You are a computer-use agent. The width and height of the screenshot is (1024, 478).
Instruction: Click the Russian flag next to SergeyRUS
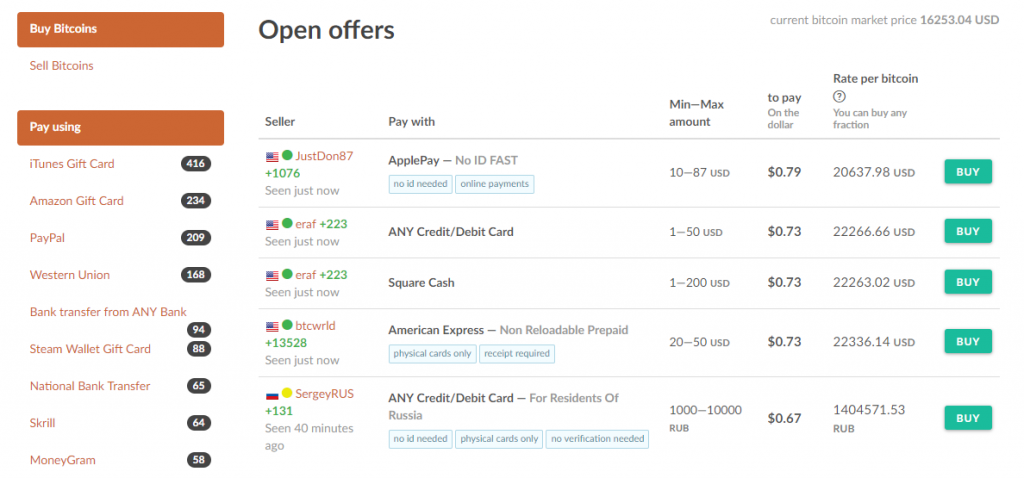click(x=272, y=394)
